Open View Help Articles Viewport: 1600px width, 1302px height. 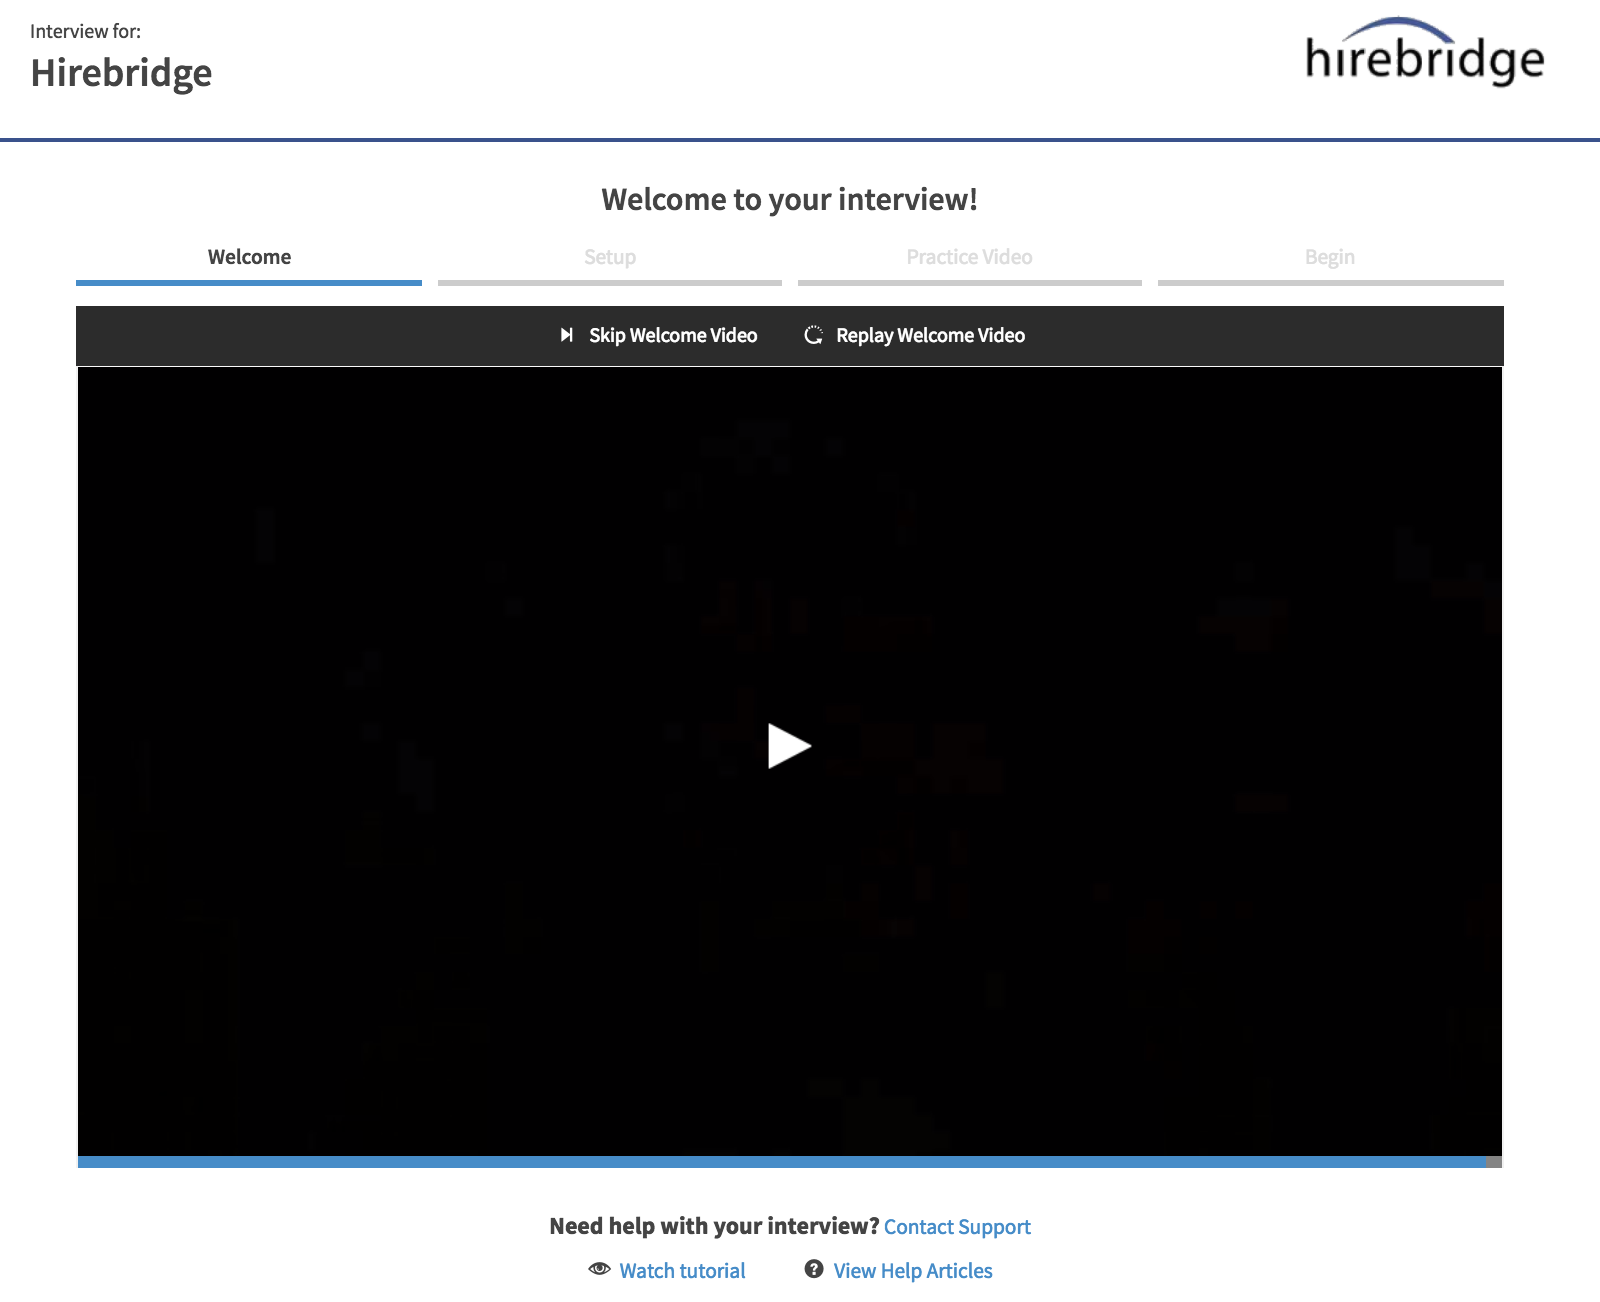click(912, 1270)
